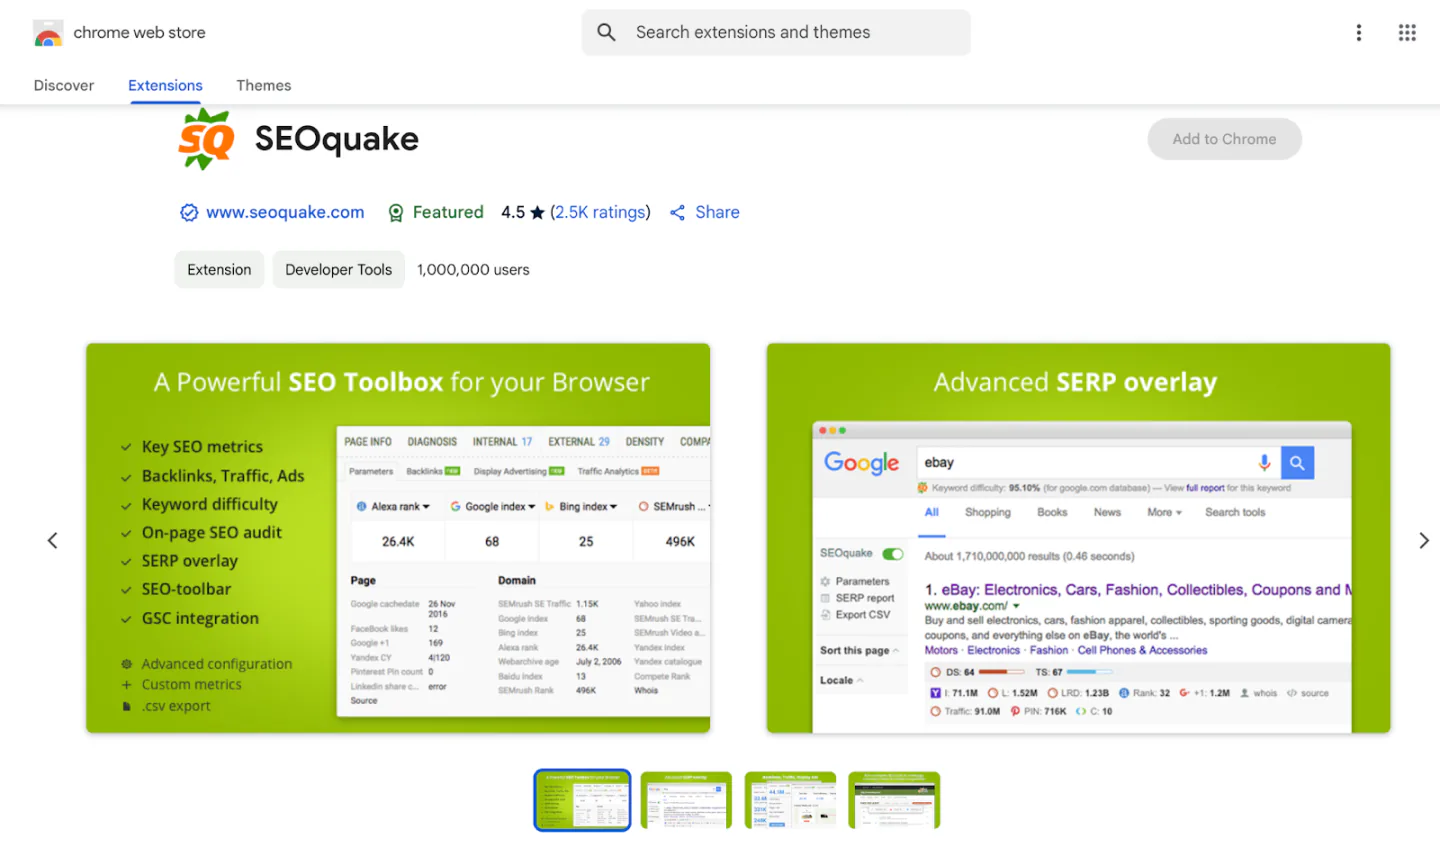This screenshot has height=857, width=1440.
Task: Go to next screenshot with right arrow
Action: pos(1424,540)
